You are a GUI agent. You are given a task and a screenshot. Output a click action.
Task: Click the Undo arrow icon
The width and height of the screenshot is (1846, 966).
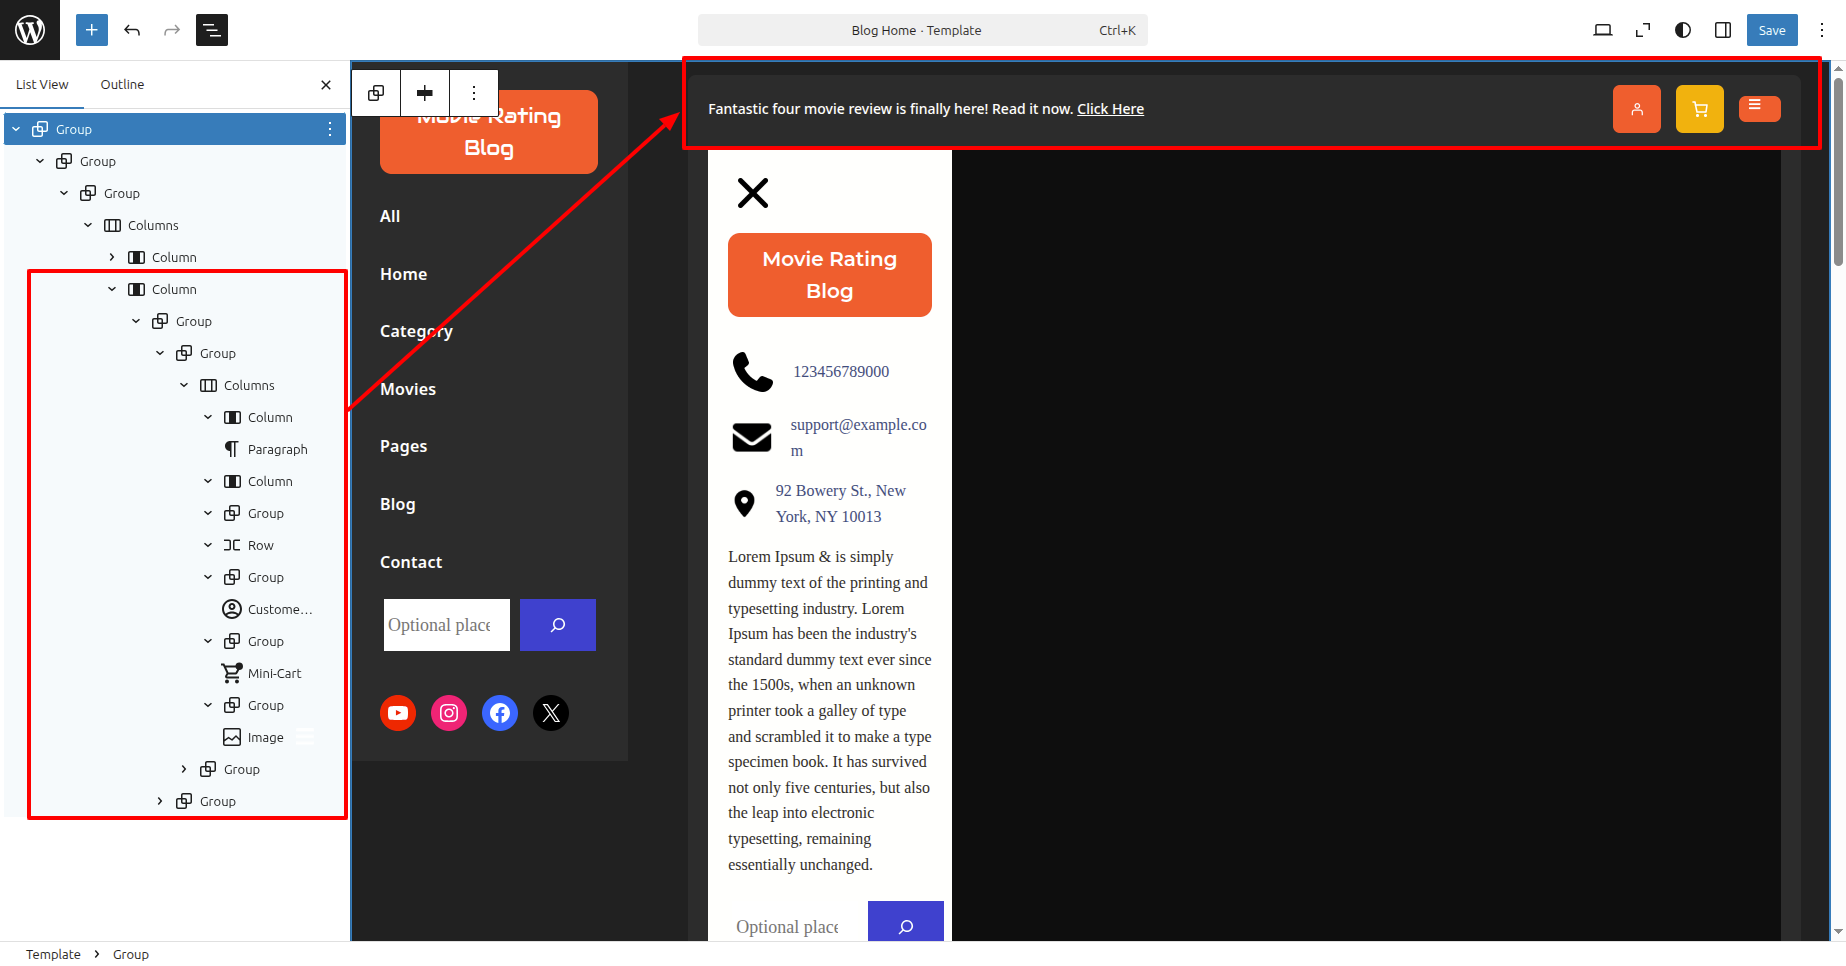point(132,30)
